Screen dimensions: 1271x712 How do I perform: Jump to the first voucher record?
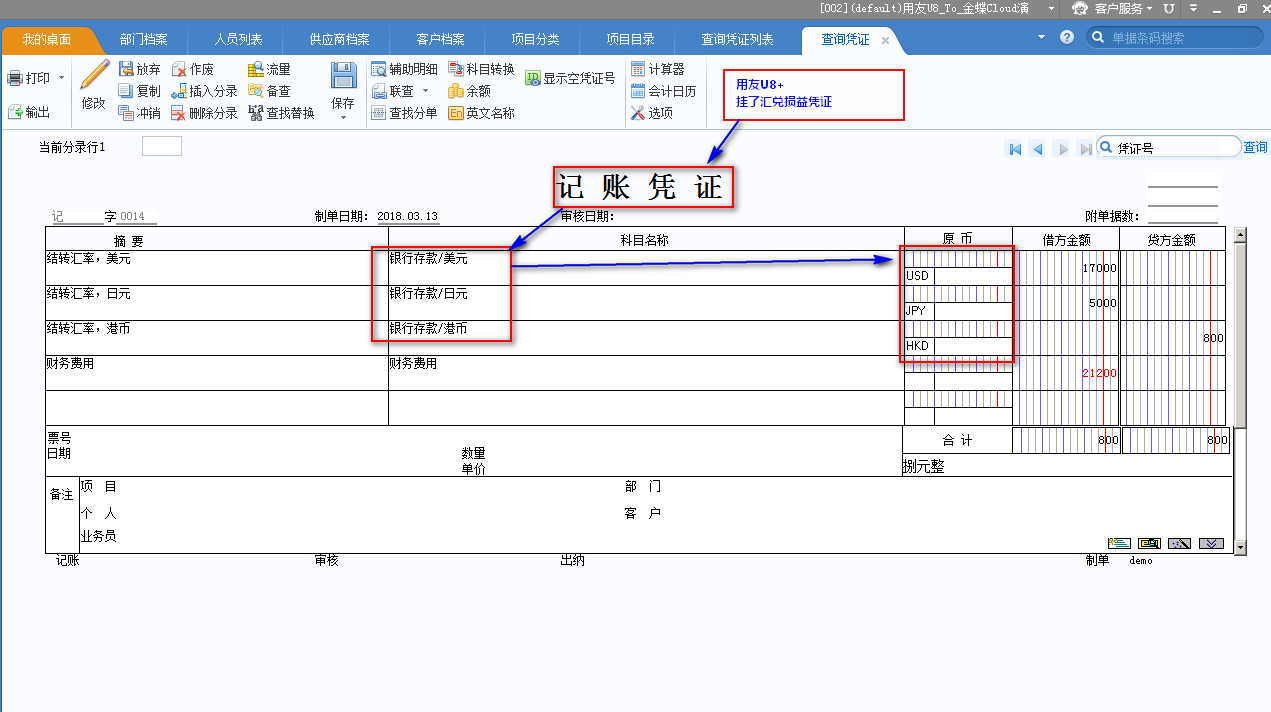(x=1015, y=149)
